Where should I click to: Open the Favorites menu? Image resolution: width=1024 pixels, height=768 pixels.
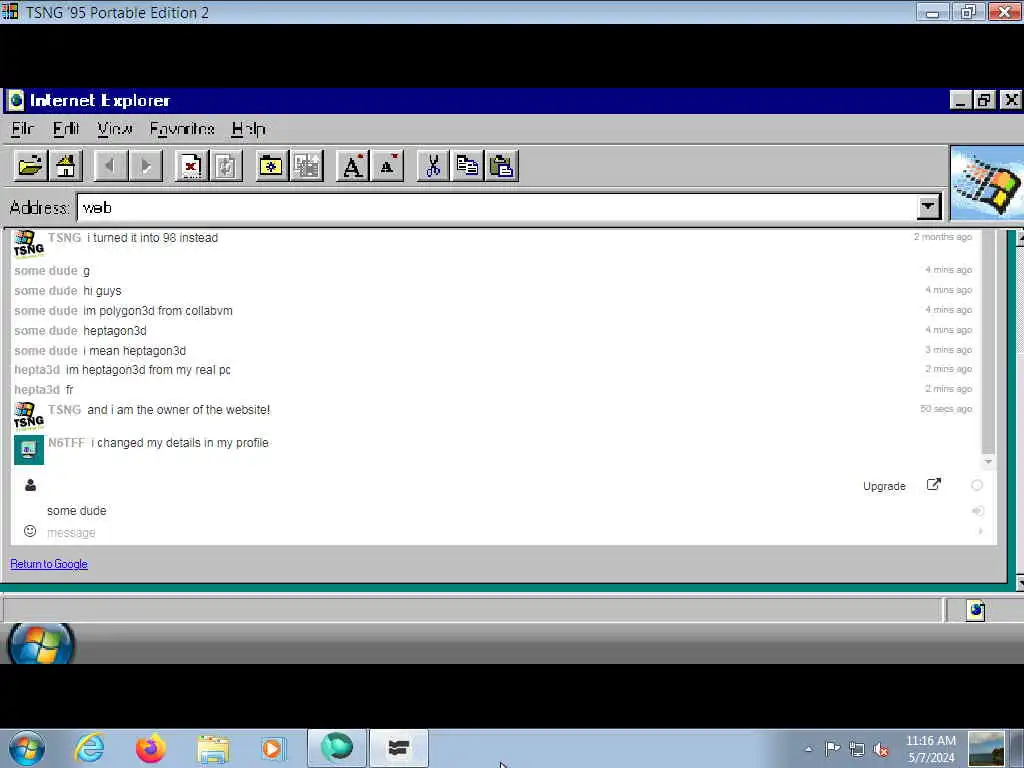pos(182,129)
